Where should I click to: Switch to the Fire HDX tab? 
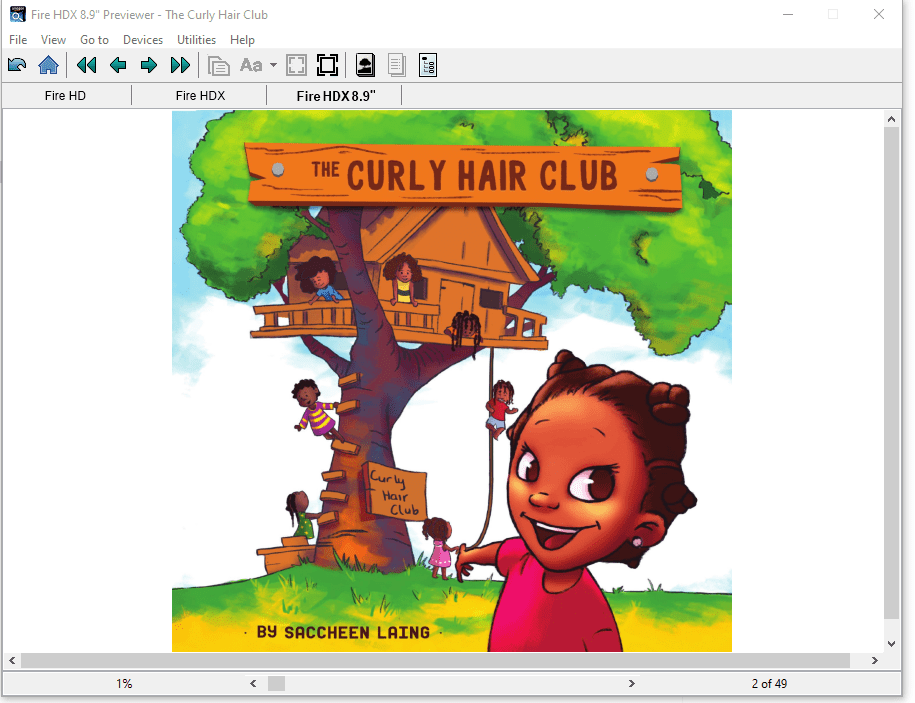[200, 96]
